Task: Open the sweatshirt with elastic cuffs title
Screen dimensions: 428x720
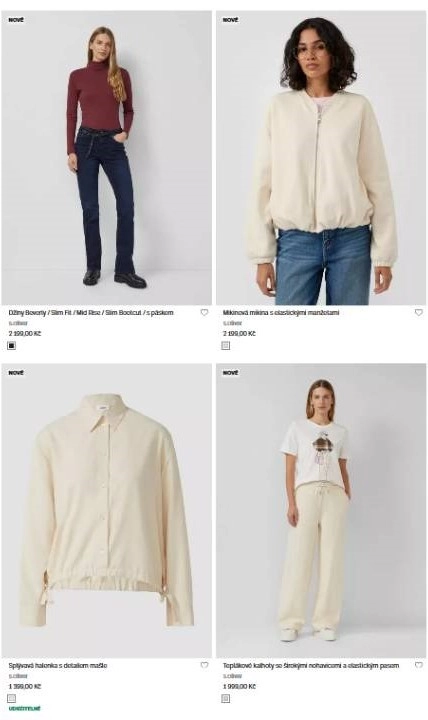Action: pos(281,313)
